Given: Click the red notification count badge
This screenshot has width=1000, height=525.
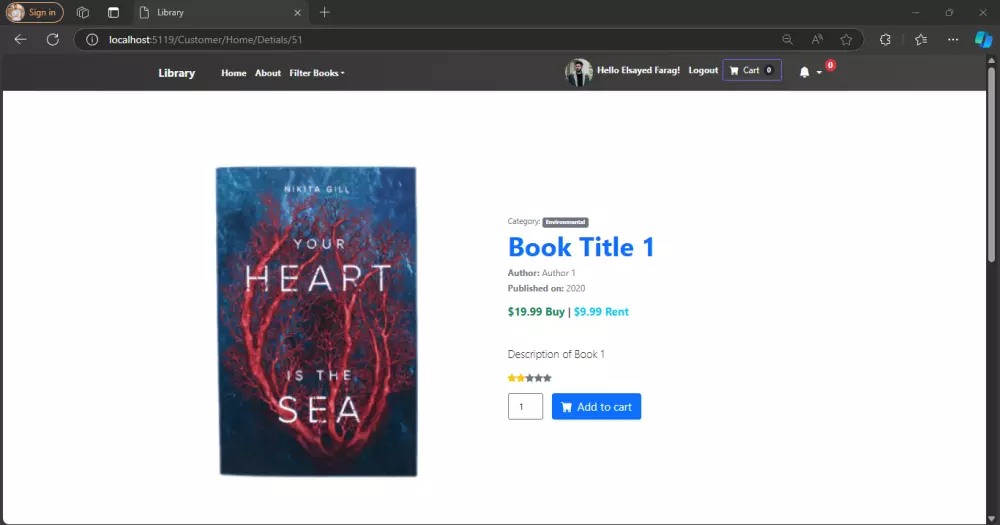Looking at the screenshot, I should click(x=830, y=65).
